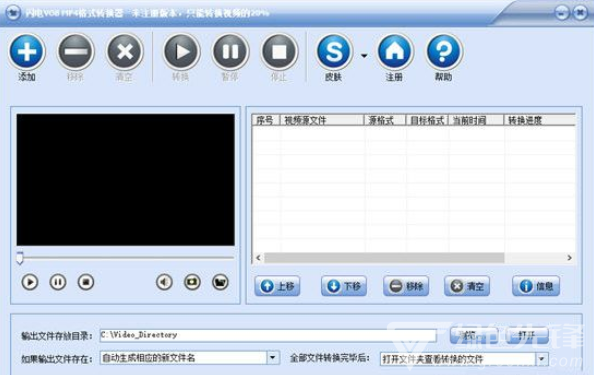
Task: Open the folder icon under the preview
Action: pyautogui.click(x=220, y=282)
